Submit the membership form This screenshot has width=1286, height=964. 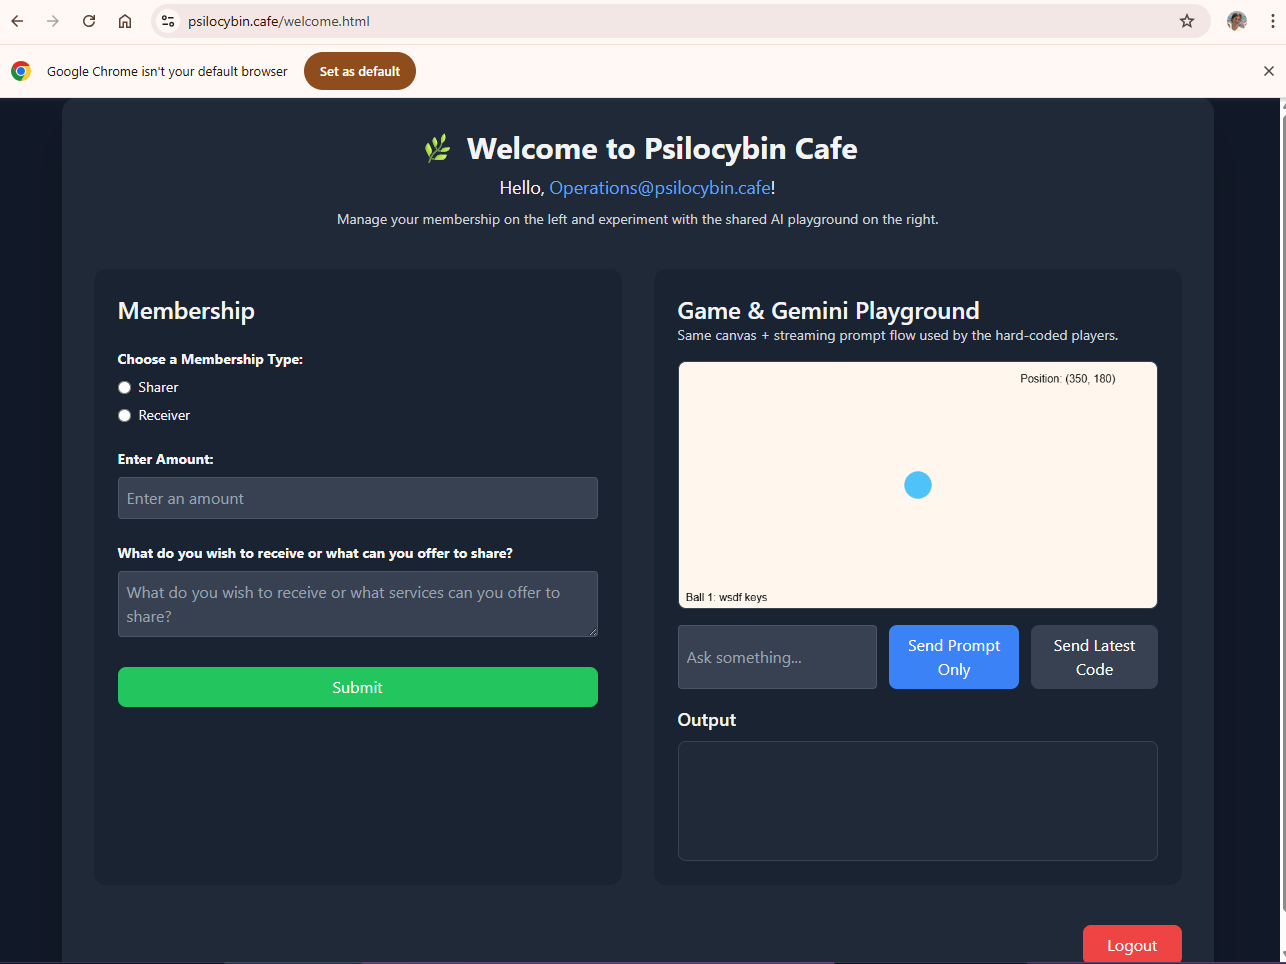[x=357, y=687]
